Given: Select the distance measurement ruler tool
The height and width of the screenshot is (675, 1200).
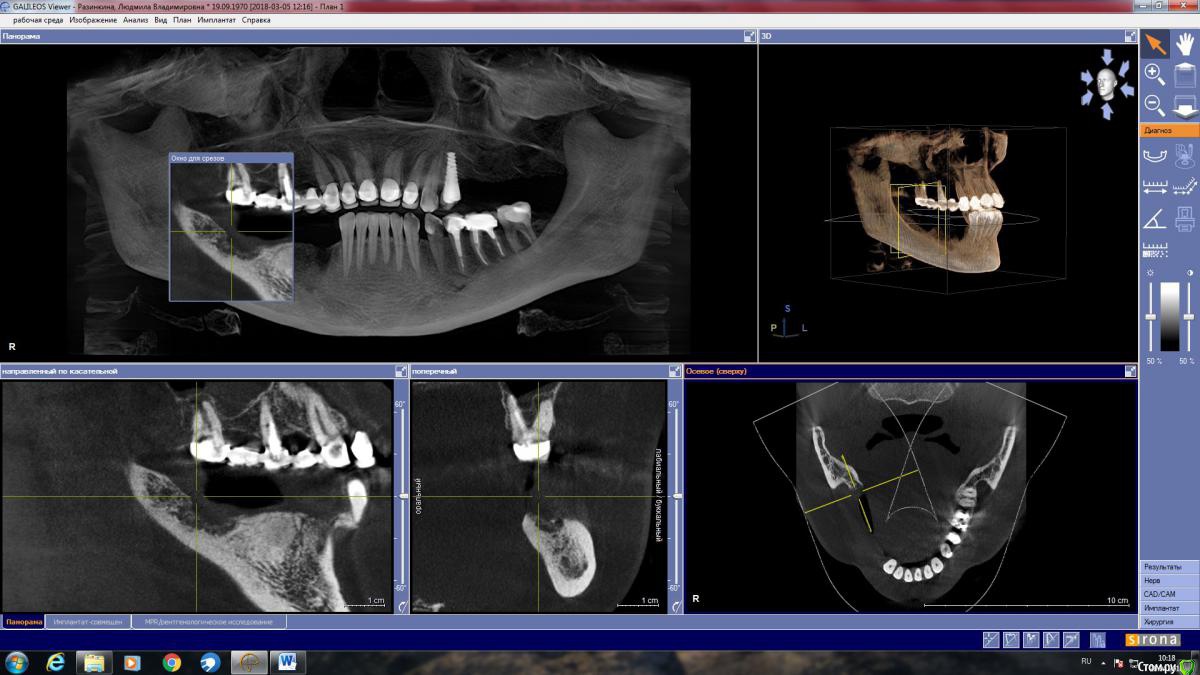Looking at the screenshot, I should [x=1154, y=186].
